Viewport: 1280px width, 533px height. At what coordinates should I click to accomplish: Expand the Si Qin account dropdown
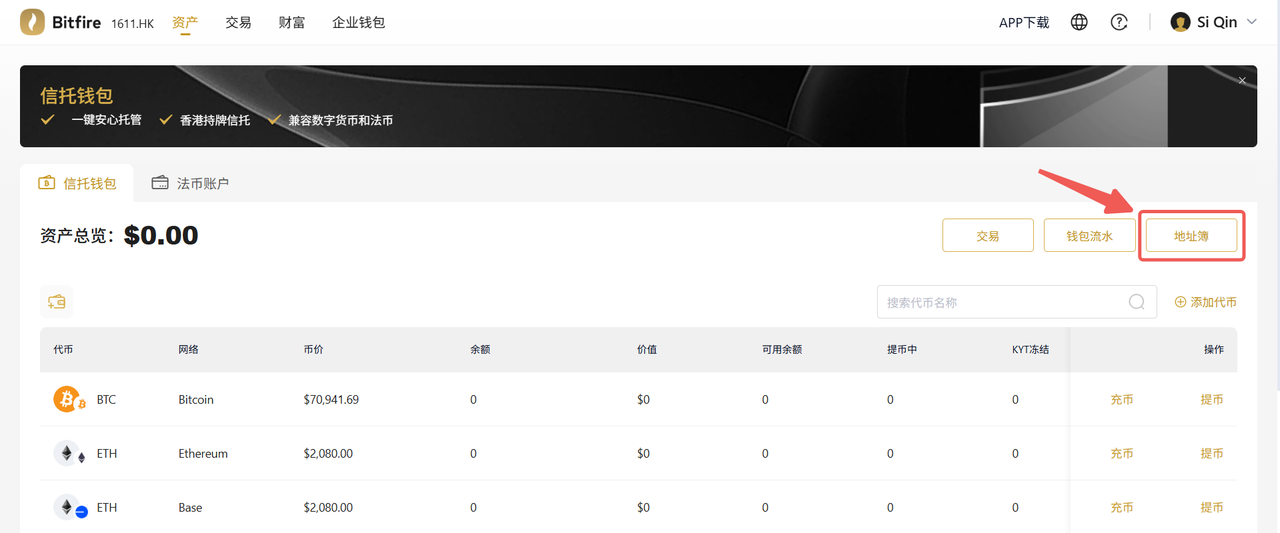[1252, 22]
